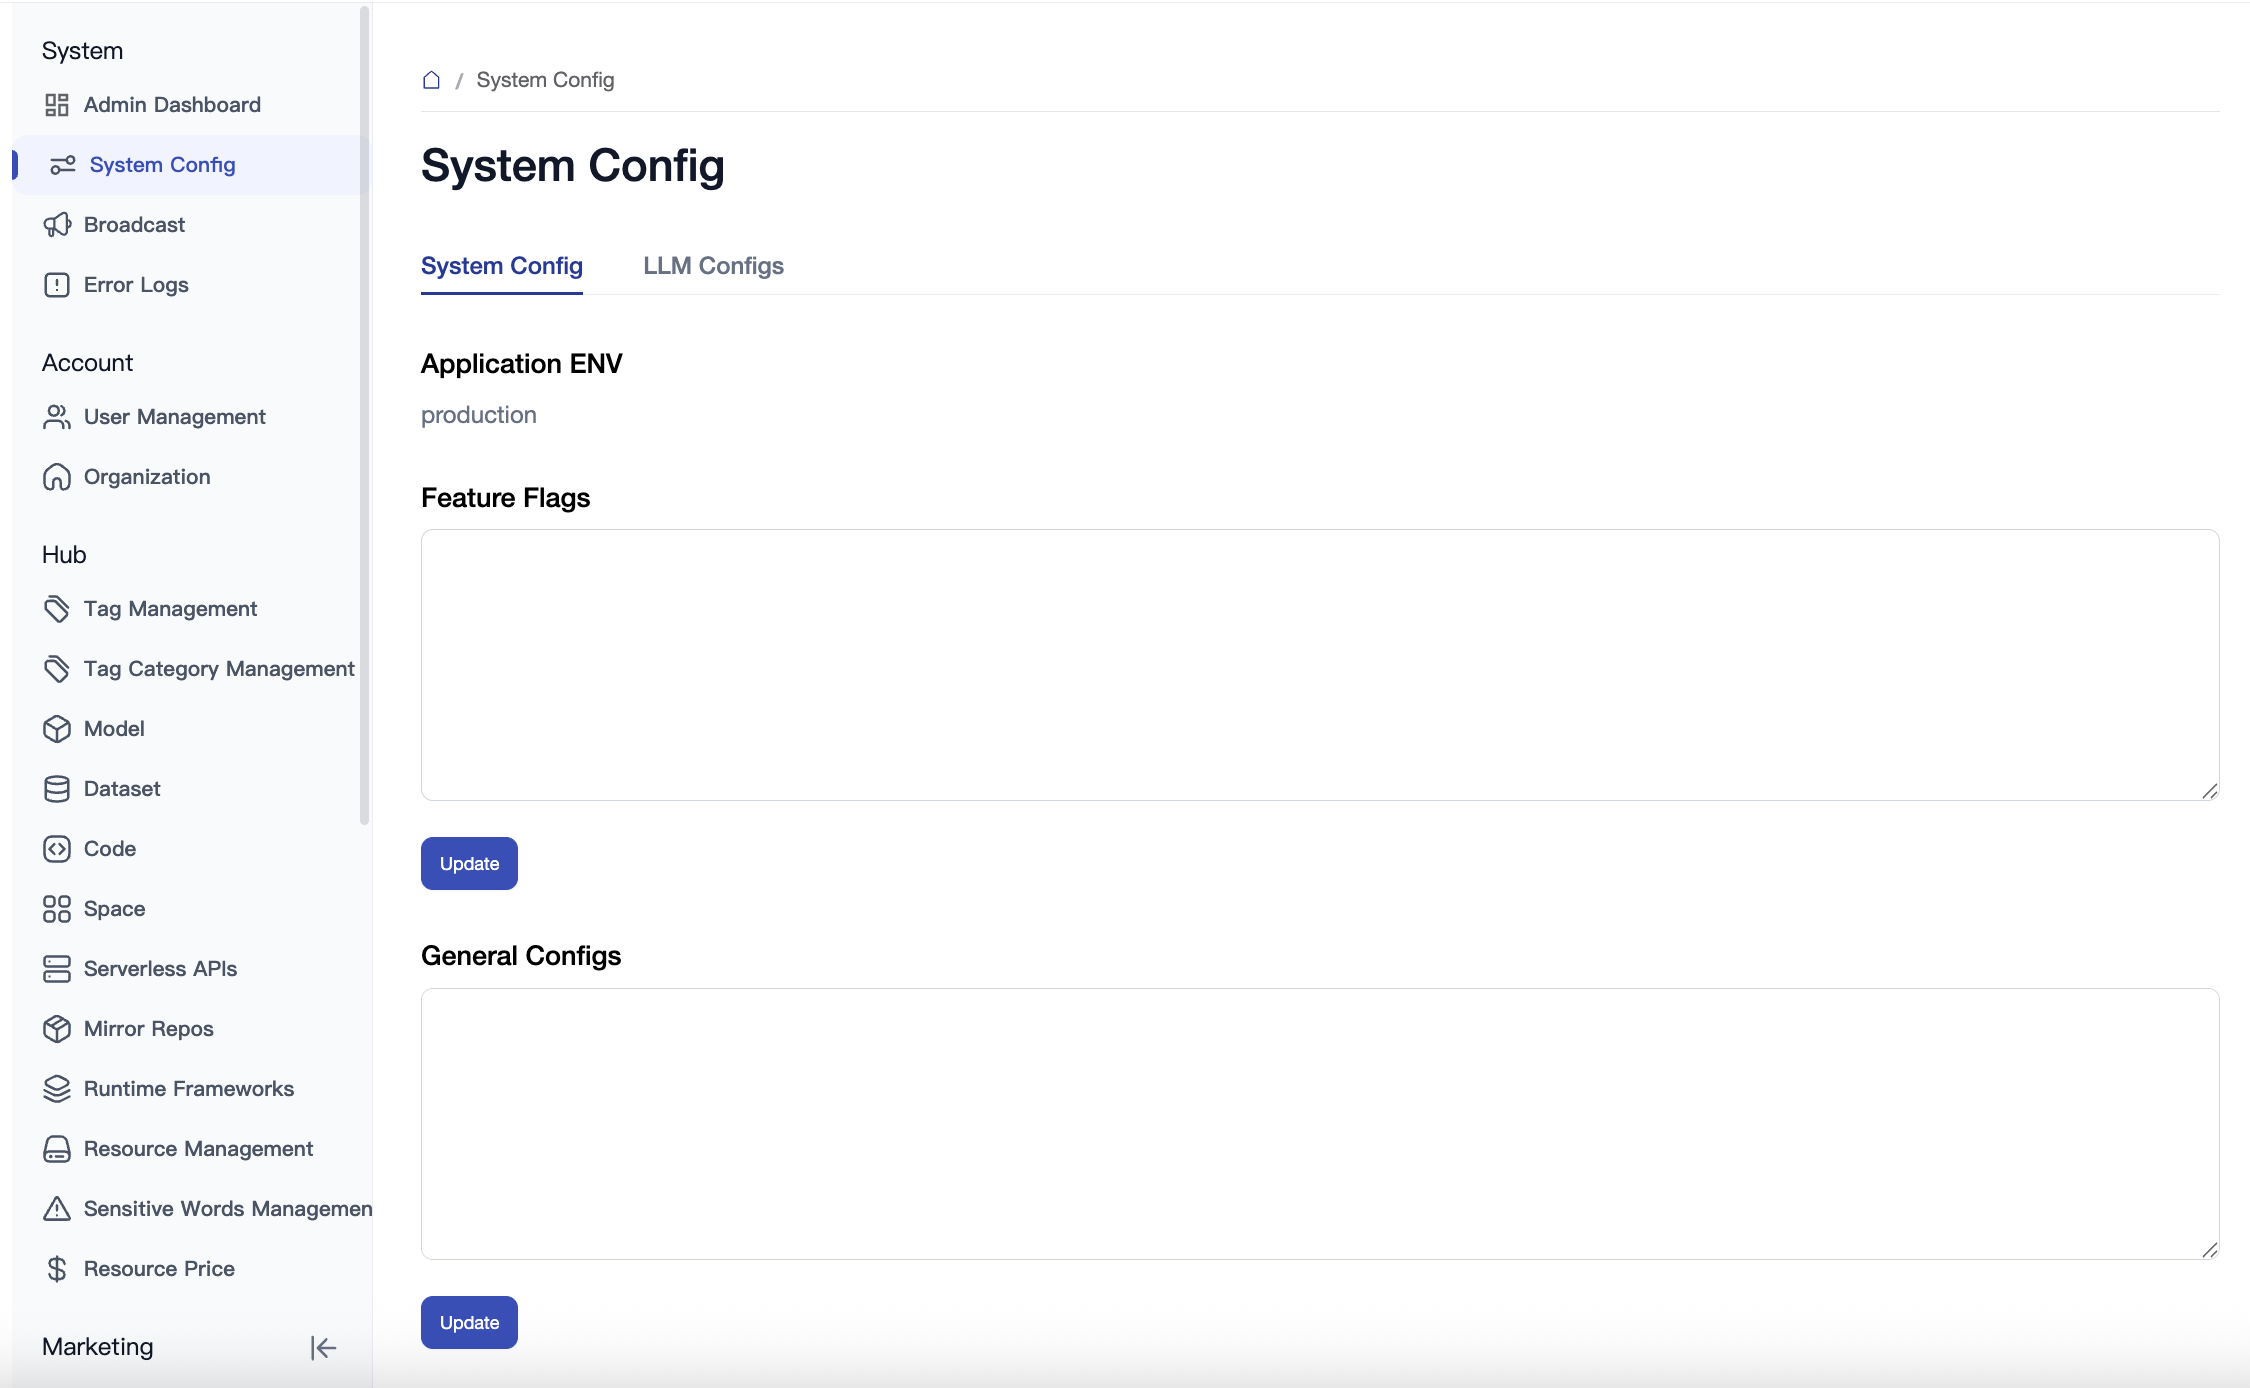Image resolution: width=2250 pixels, height=1388 pixels.
Task: Open Tag Category Management page
Action: (219, 669)
